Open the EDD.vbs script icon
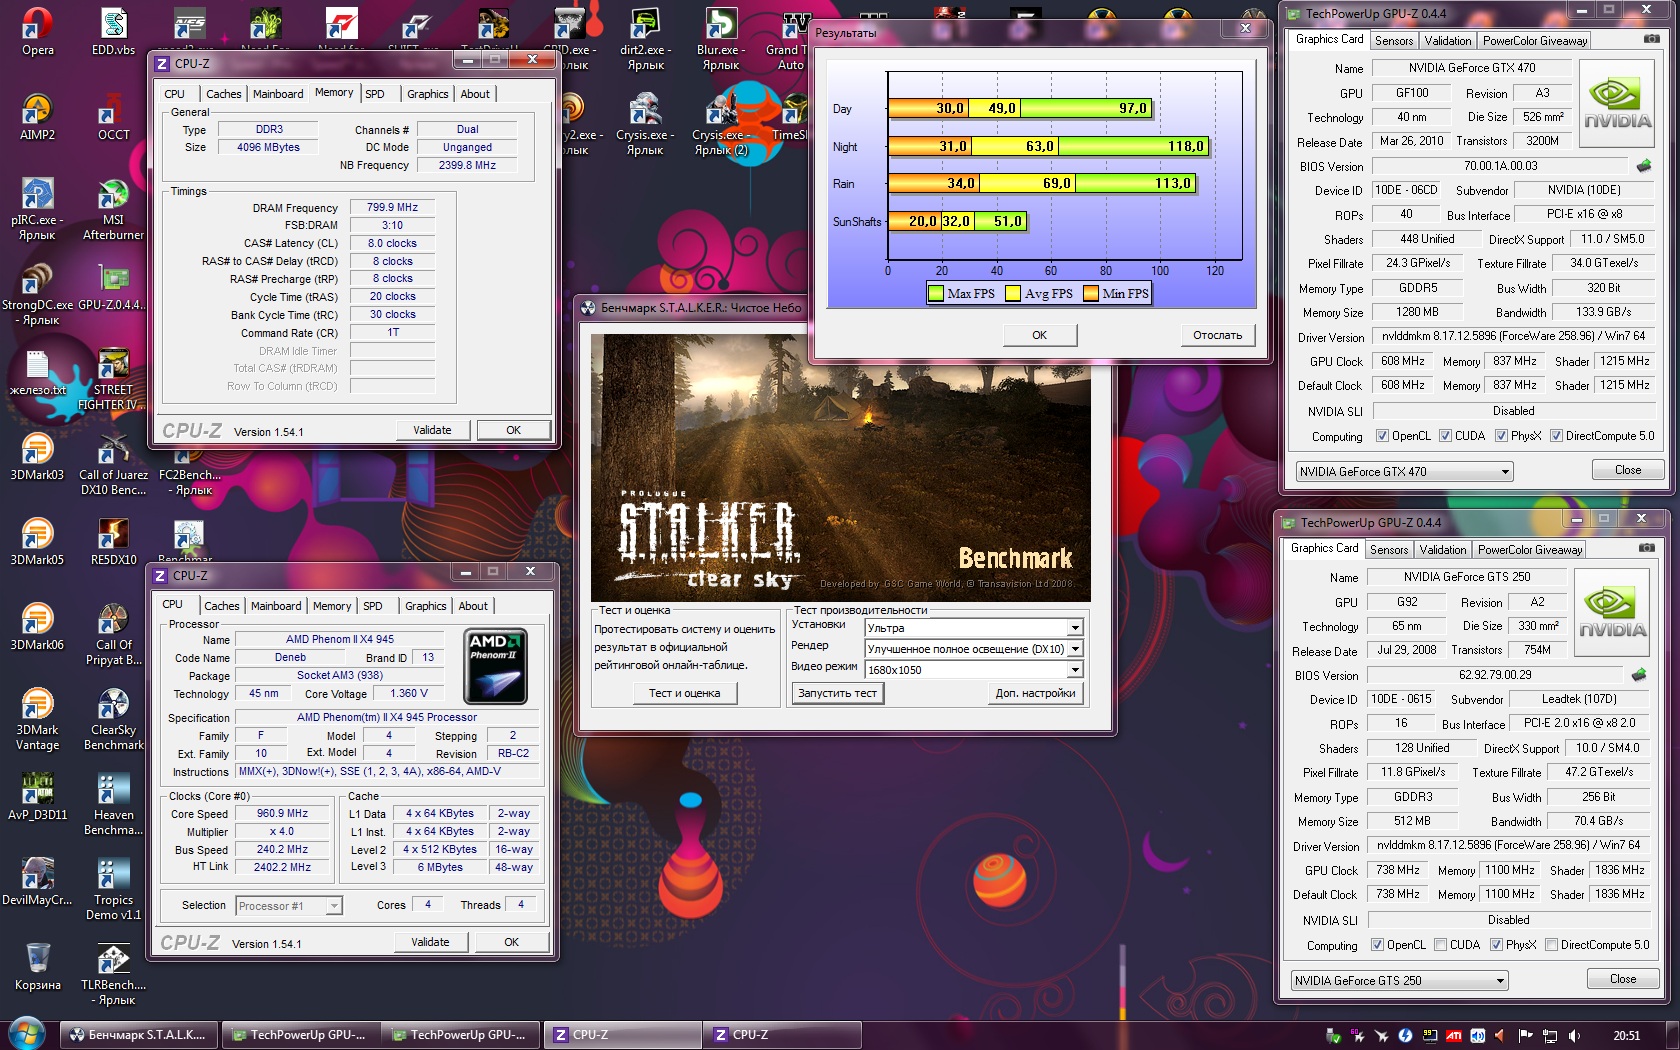The height and width of the screenshot is (1050, 1680). point(113,32)
